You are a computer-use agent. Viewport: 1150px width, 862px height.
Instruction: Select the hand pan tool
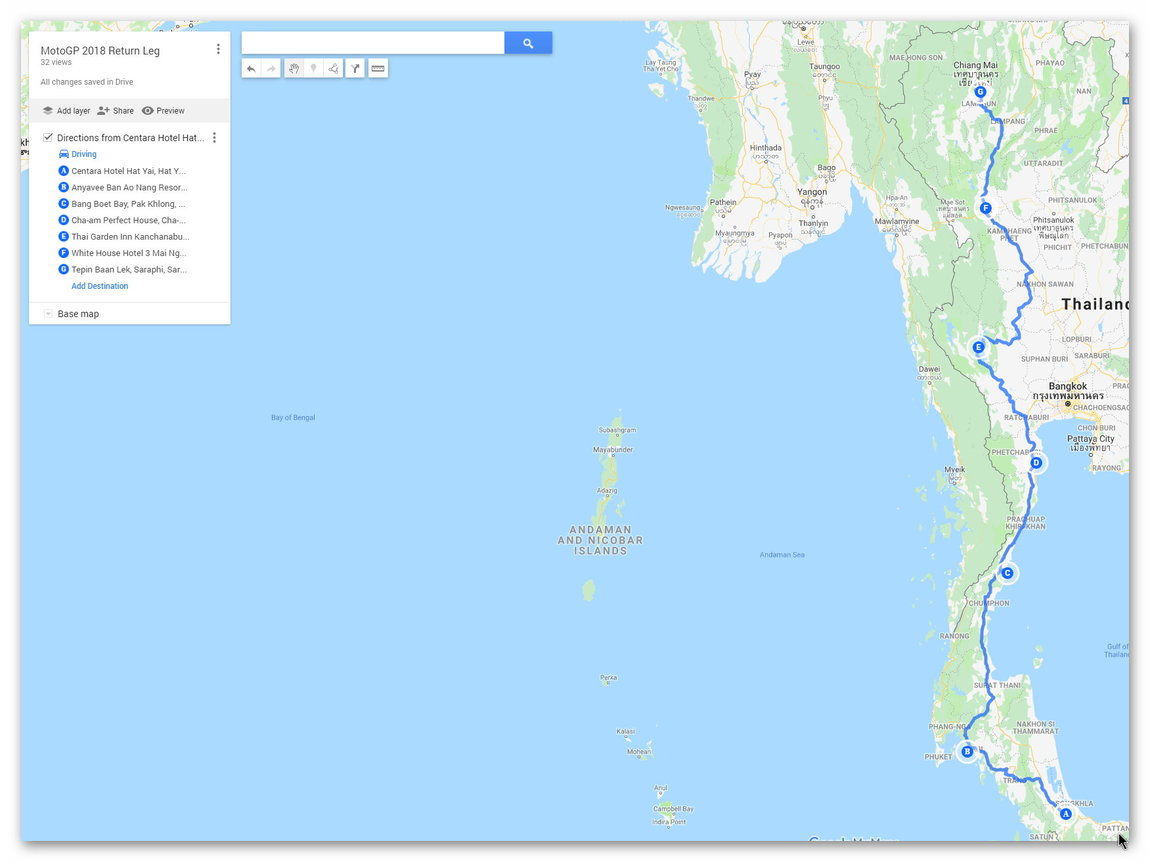(294, 69)
